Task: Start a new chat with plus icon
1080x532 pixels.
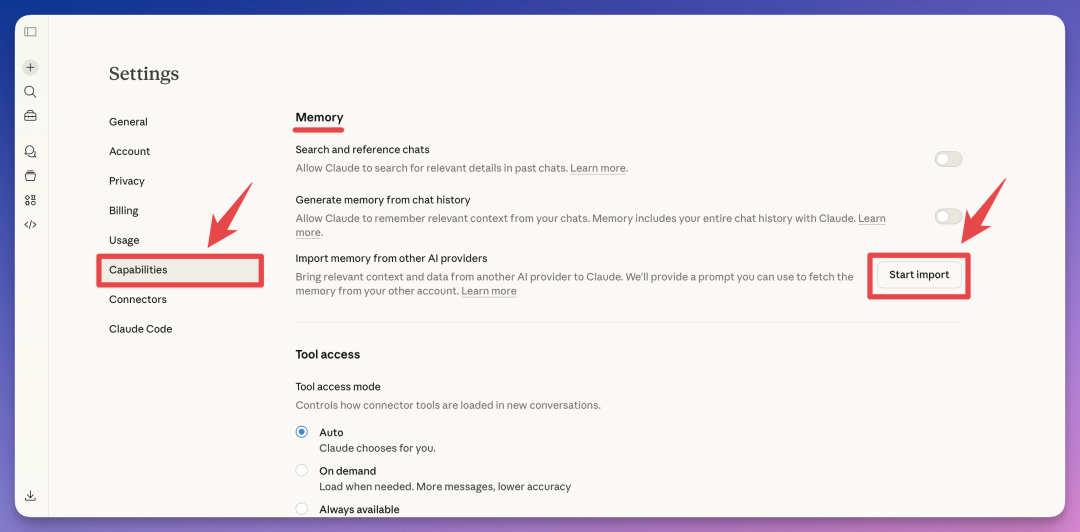Action: (30, 68)
